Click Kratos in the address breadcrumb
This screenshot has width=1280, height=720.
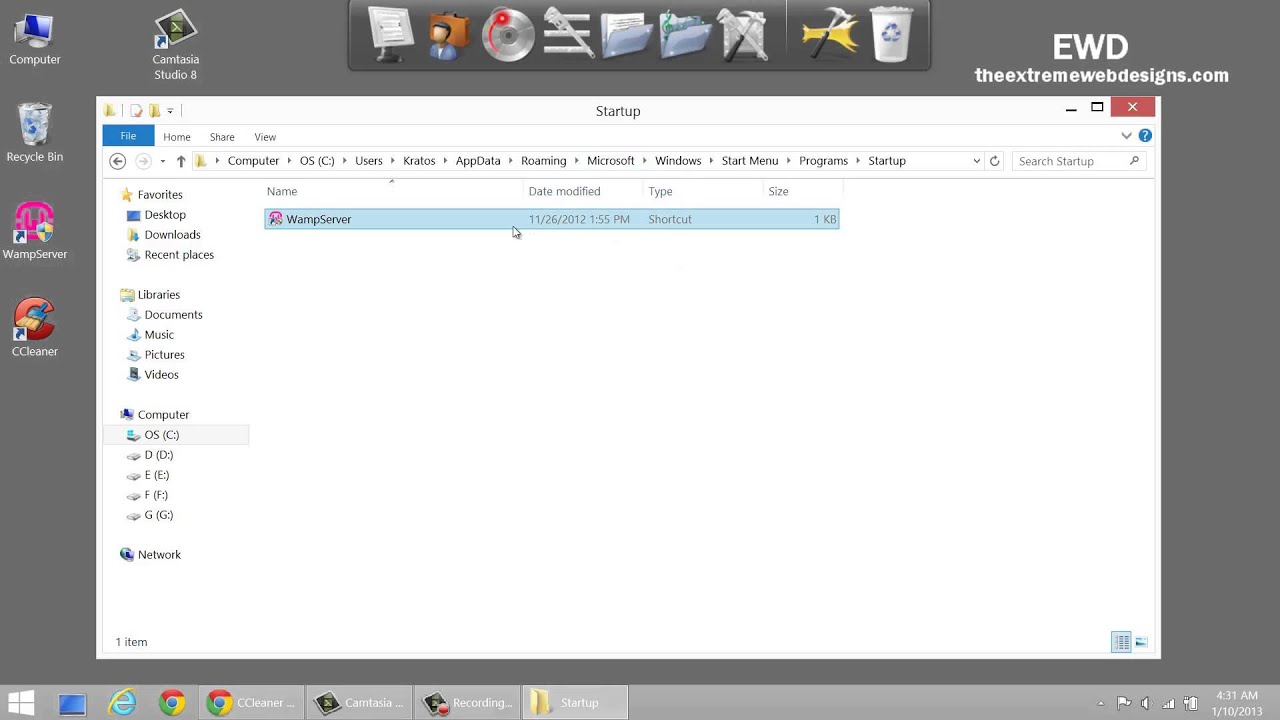(x=419, y=161)
